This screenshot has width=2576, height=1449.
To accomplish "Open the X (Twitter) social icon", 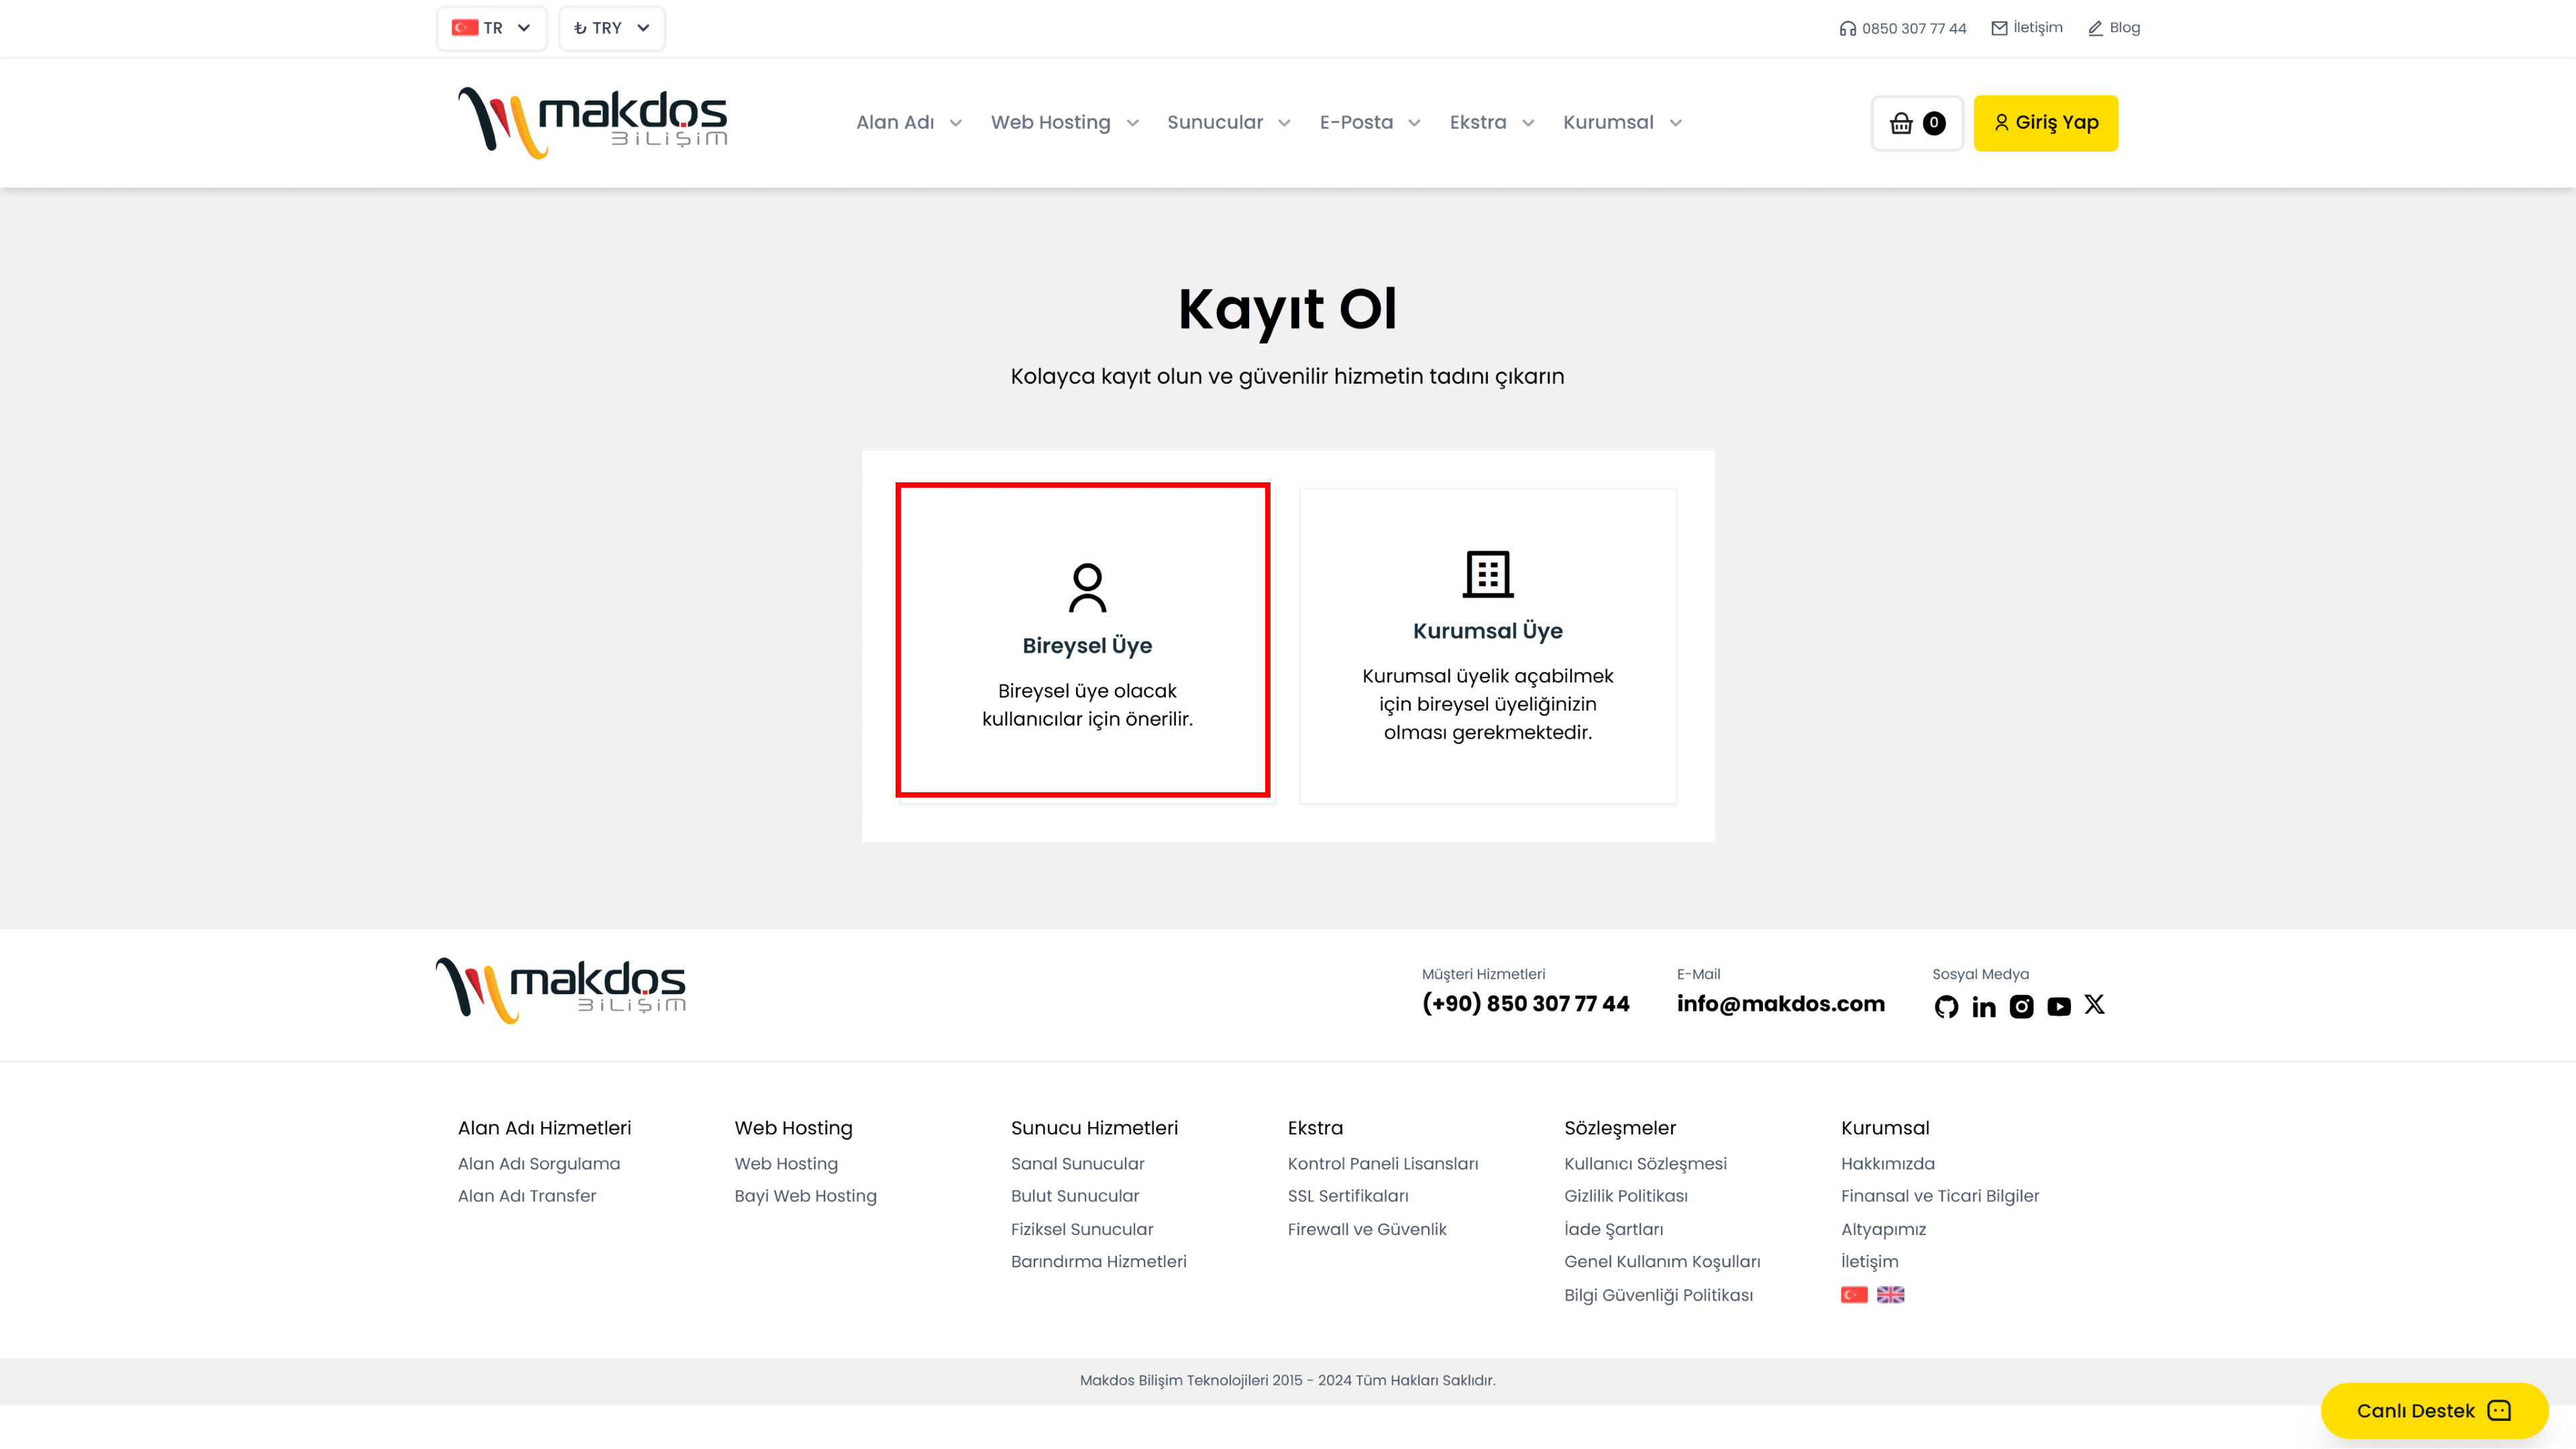I will (2095, 1005).
